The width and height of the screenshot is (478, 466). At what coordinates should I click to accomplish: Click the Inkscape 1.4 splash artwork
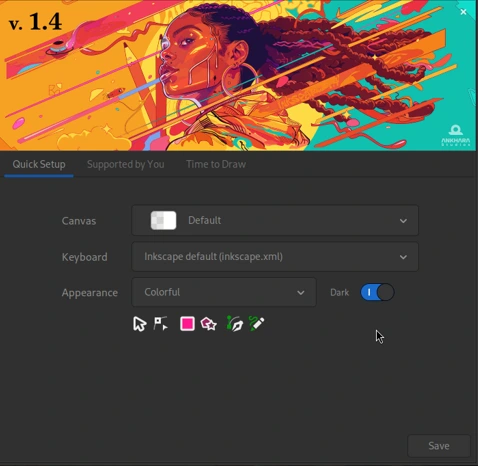tap(238, 75)
